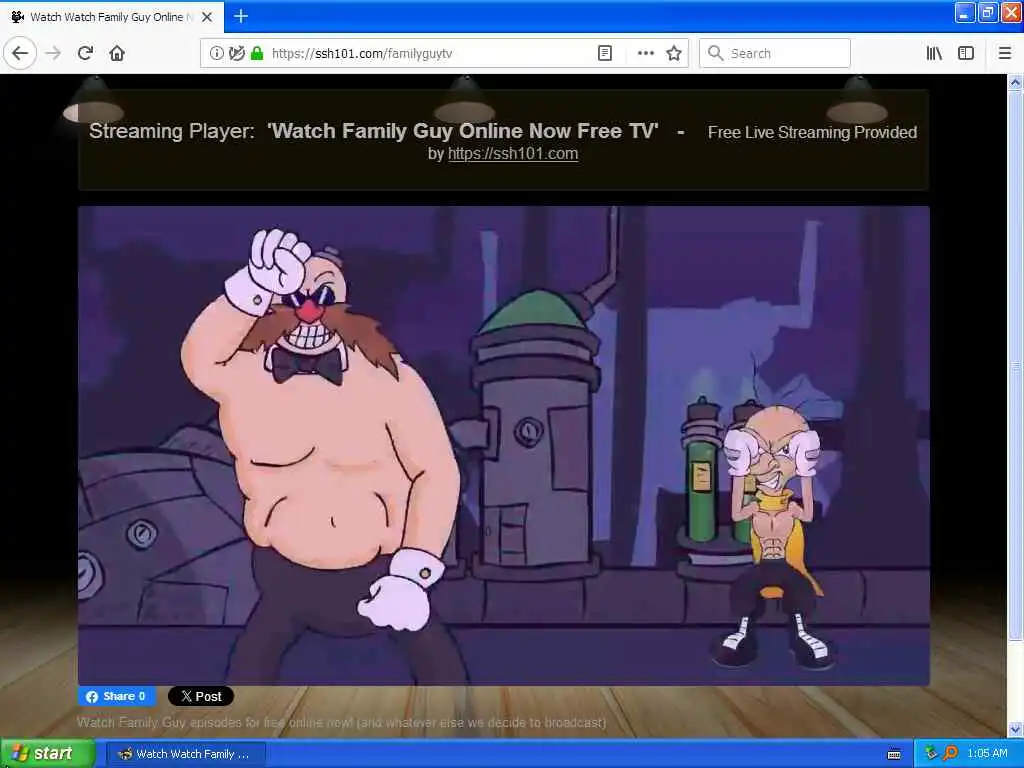Open the Library bookshelf icon
Viewport: 1024px width, 768px height.
click(x=934, y=53)
